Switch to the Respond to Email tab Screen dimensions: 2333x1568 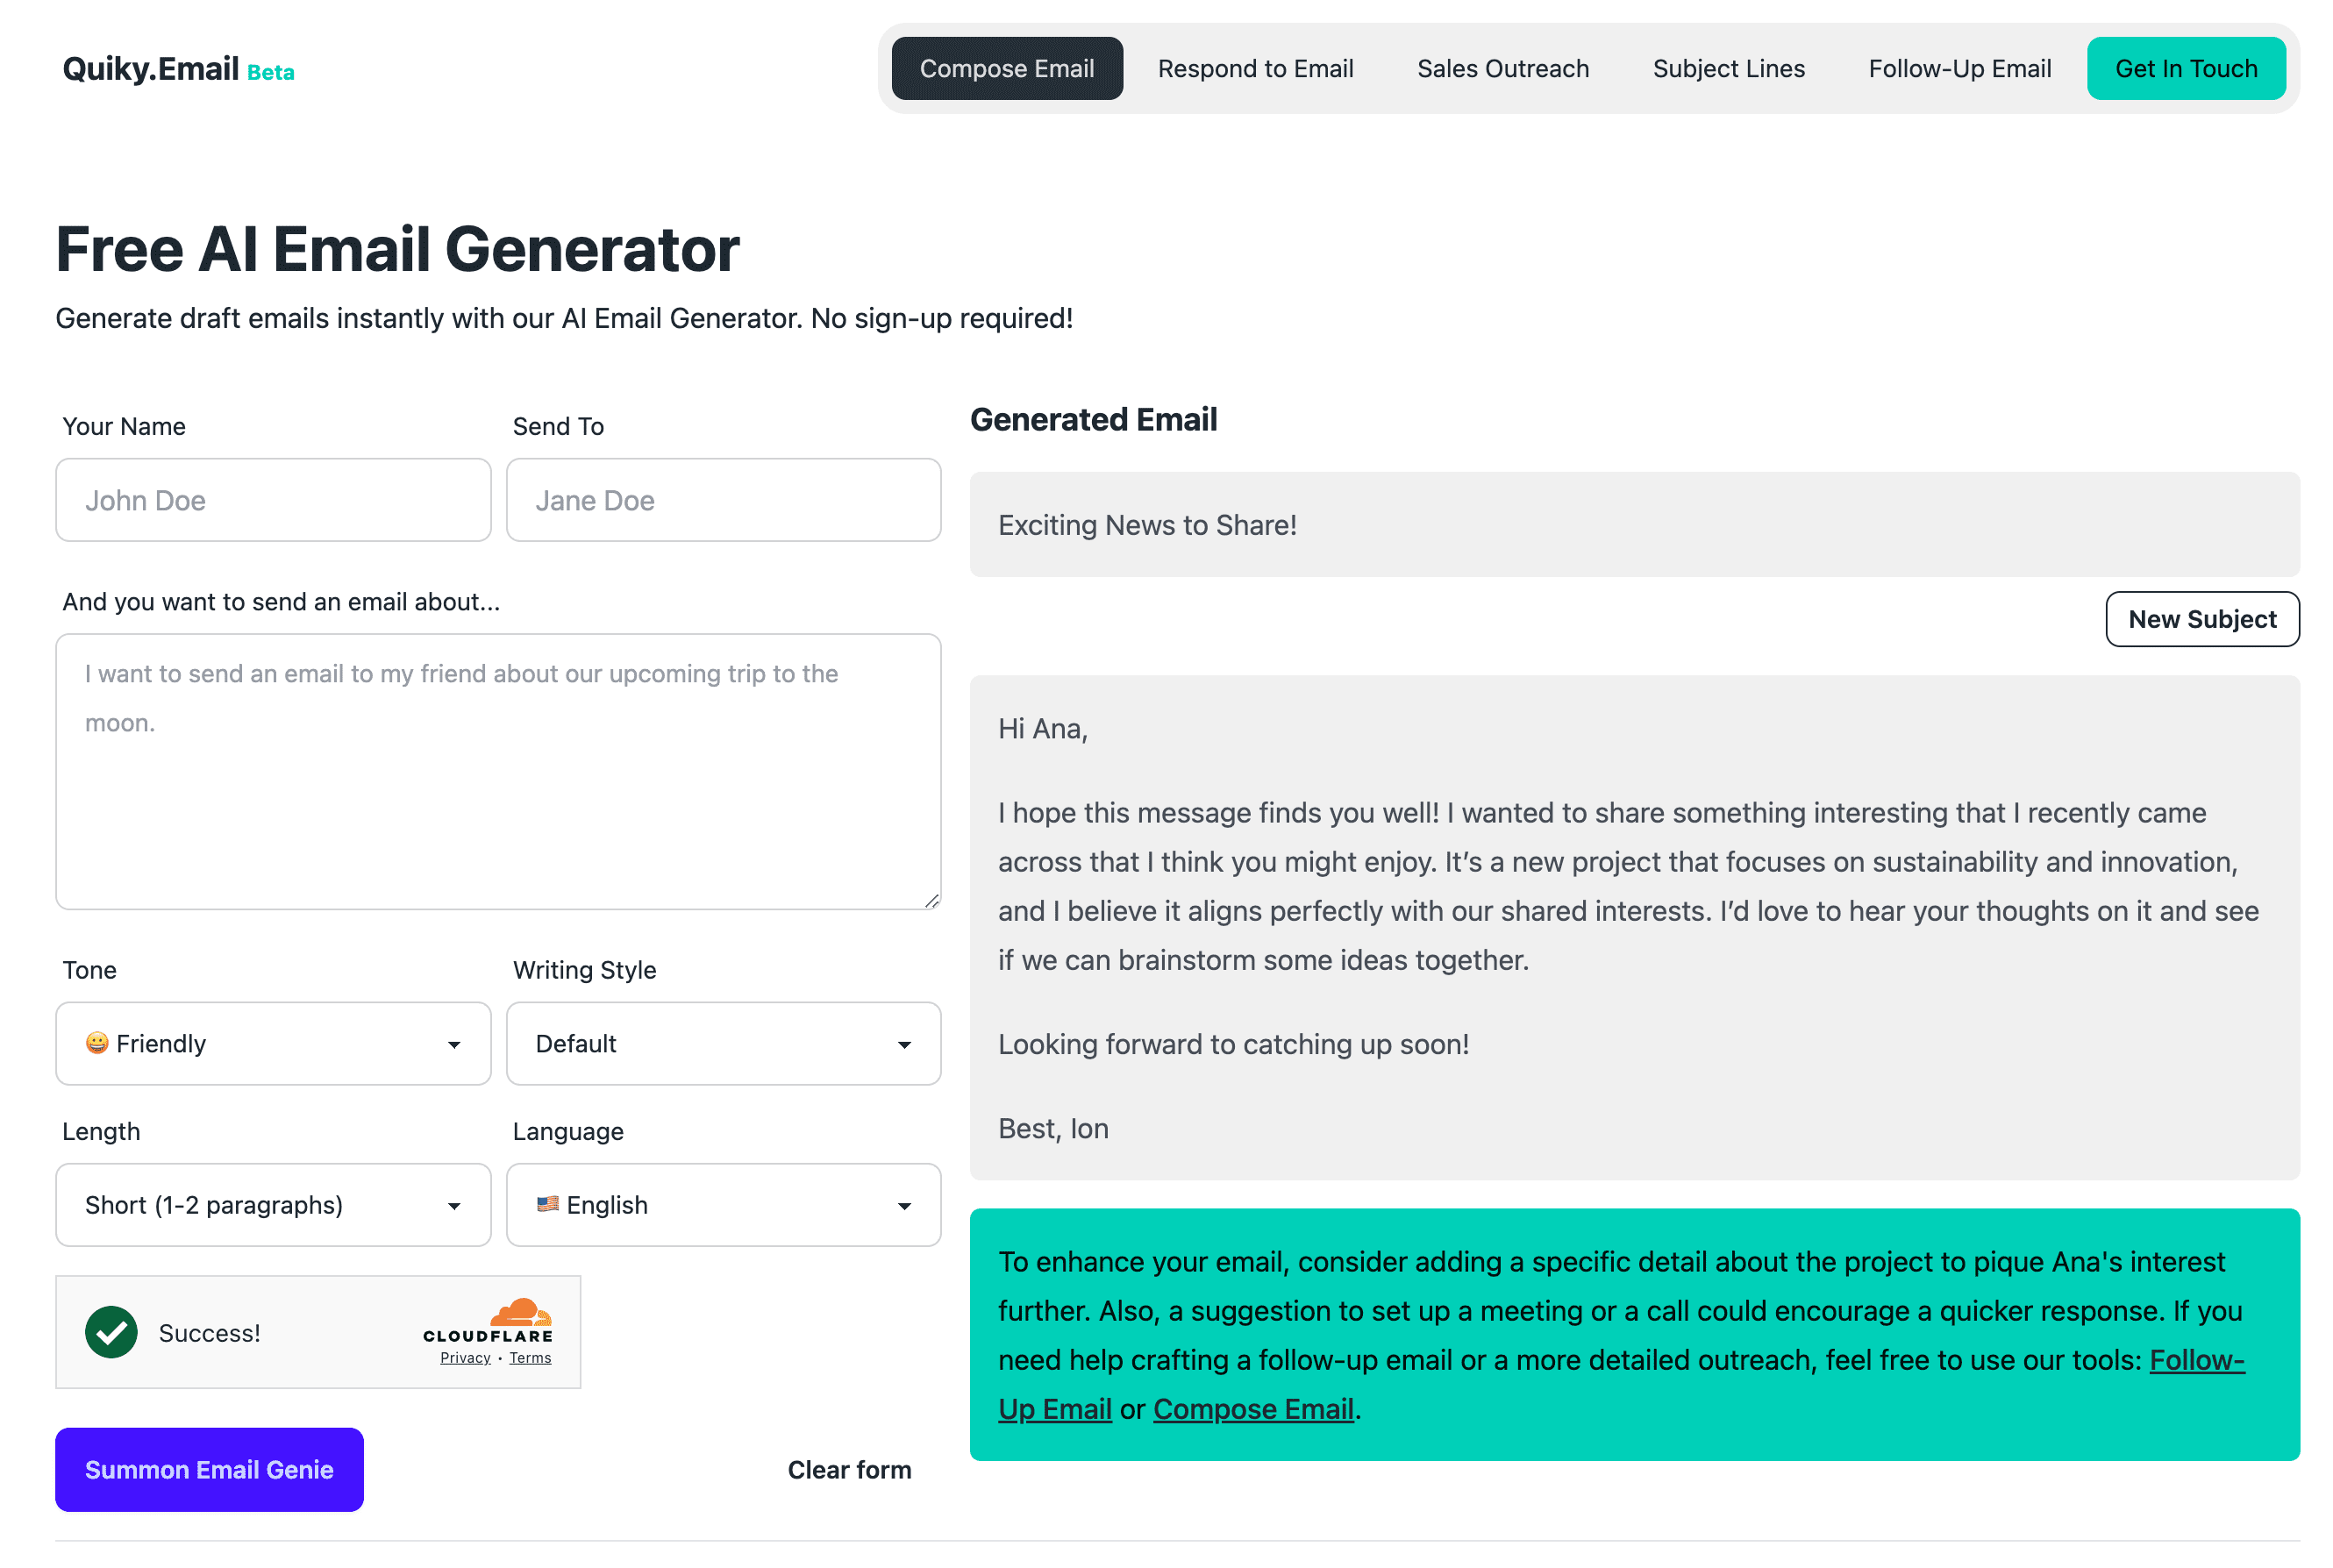1255,69
